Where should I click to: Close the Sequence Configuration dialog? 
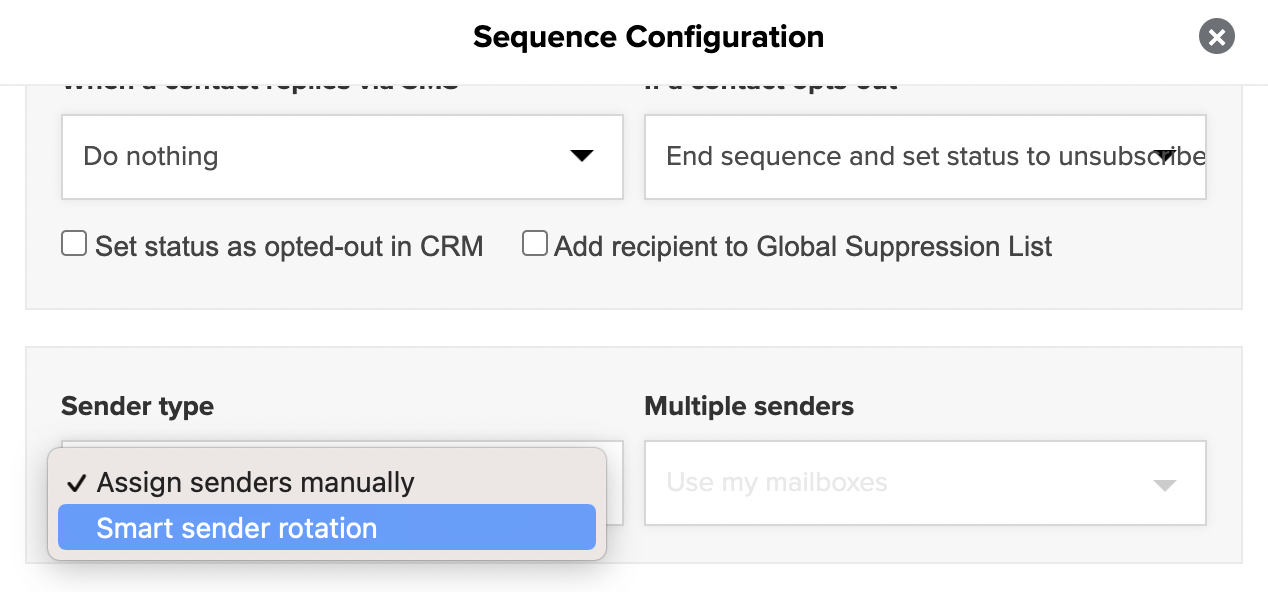1216,38
